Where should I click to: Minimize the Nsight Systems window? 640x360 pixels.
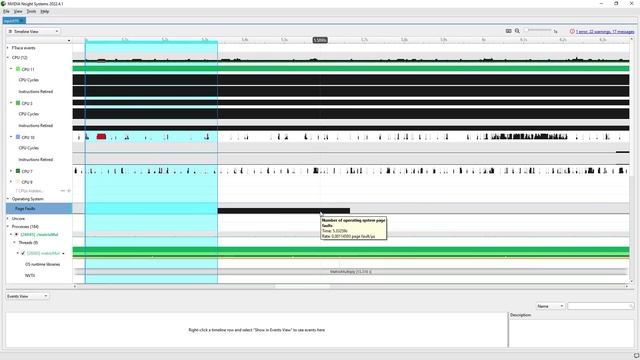point(601,3)
